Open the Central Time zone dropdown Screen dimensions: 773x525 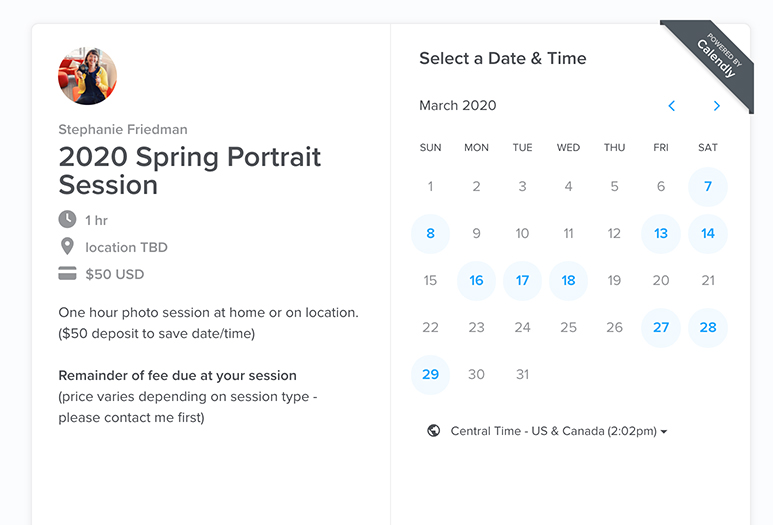558,431
